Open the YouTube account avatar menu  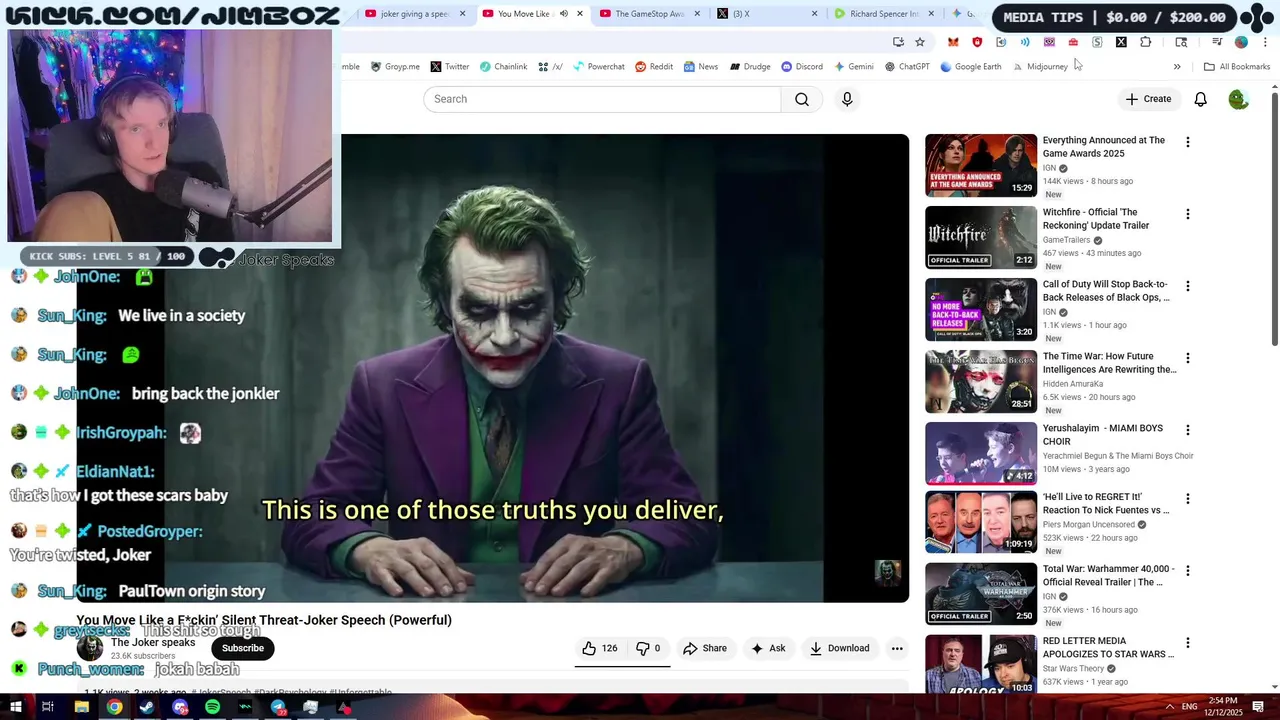point(1238,99)
